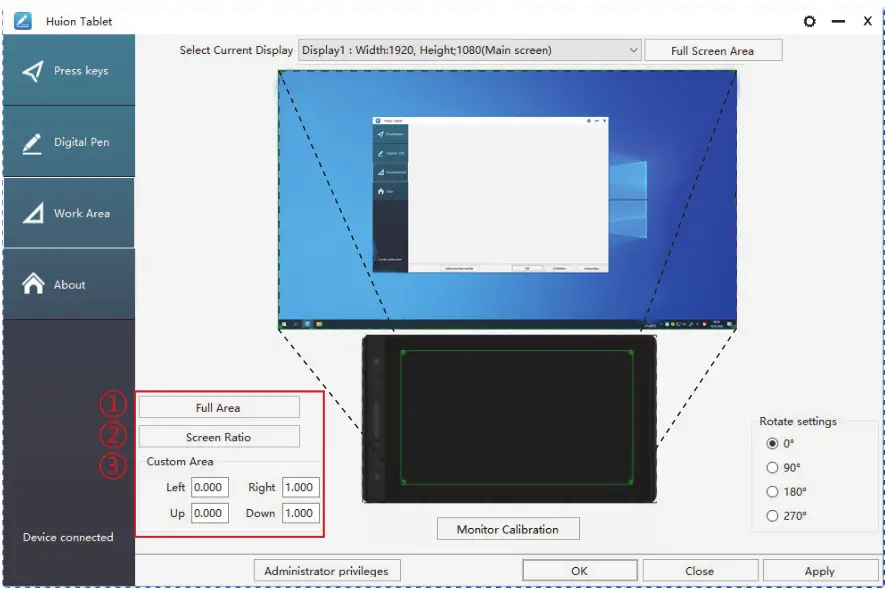Click the Full Screen Area button

tap(714, 50)
